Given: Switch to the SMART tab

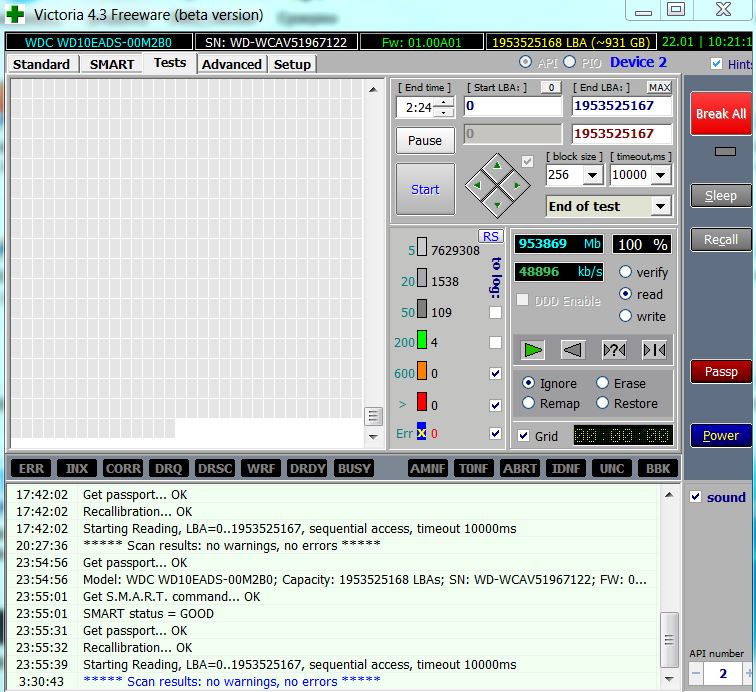Looking at the screenshot, I should click(111, 64).
